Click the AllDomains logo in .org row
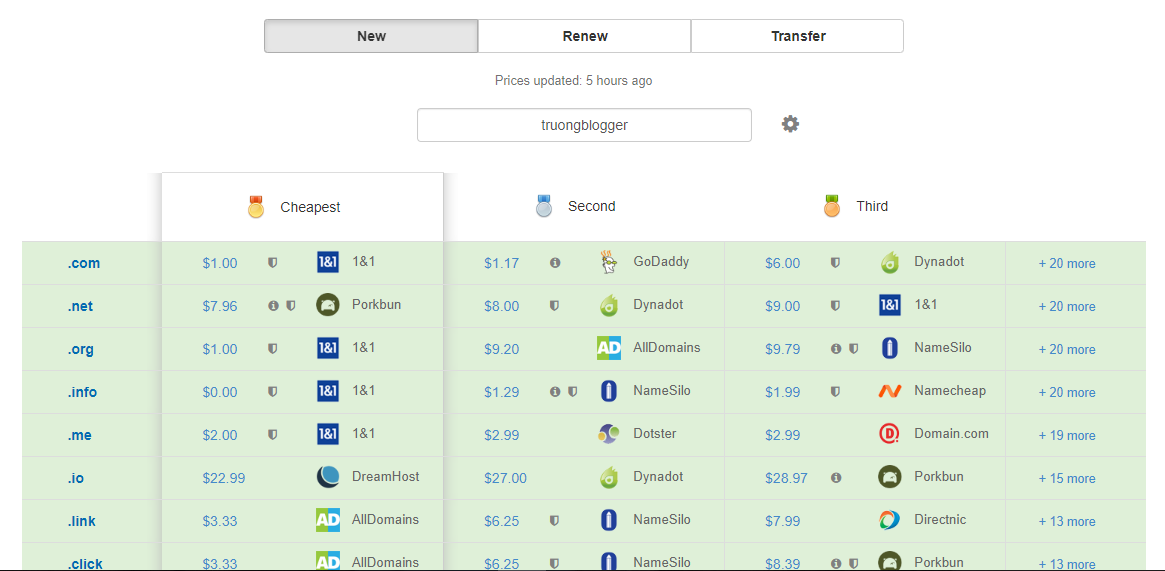 click(x=609, y=348)
